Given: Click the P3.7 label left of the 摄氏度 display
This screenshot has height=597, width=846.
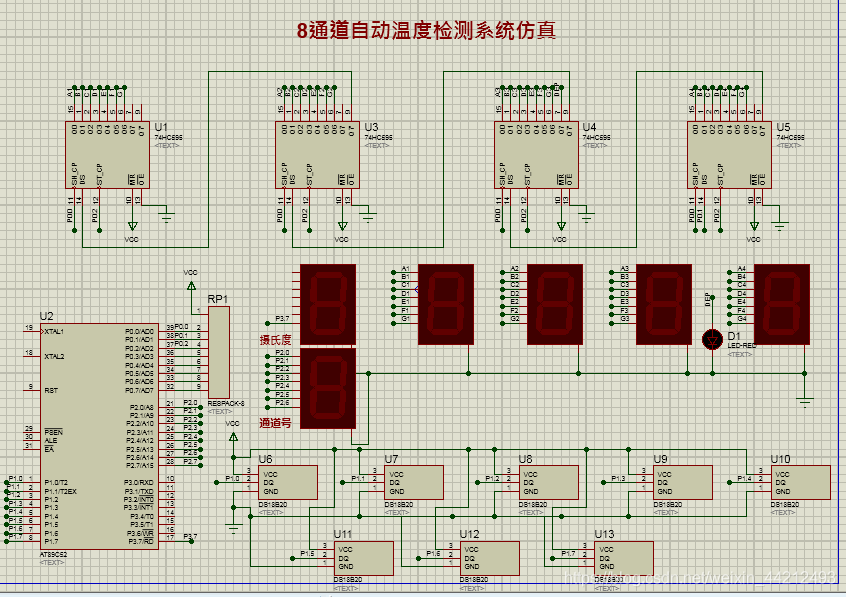Looking at the screenshot, I should pos(282,318).
